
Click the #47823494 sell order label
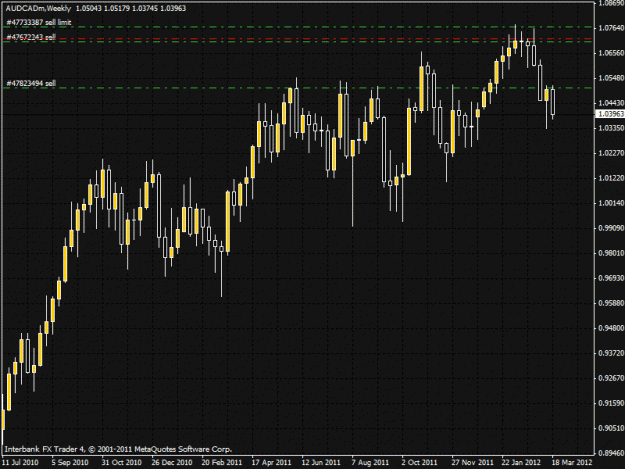(31, 83)
